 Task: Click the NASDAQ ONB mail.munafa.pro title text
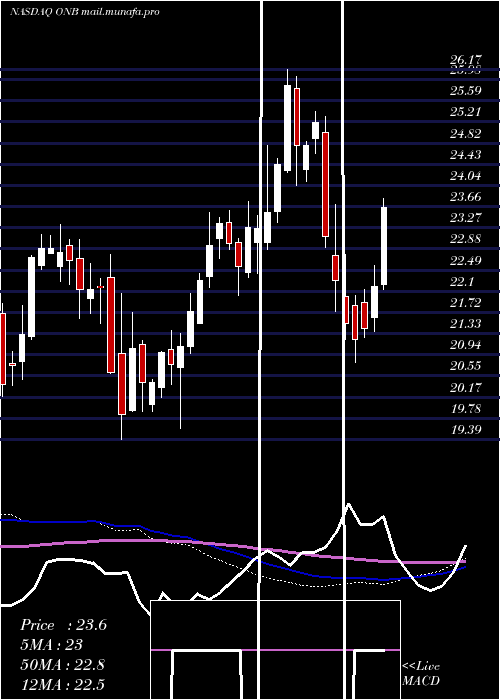pos(84,12)
